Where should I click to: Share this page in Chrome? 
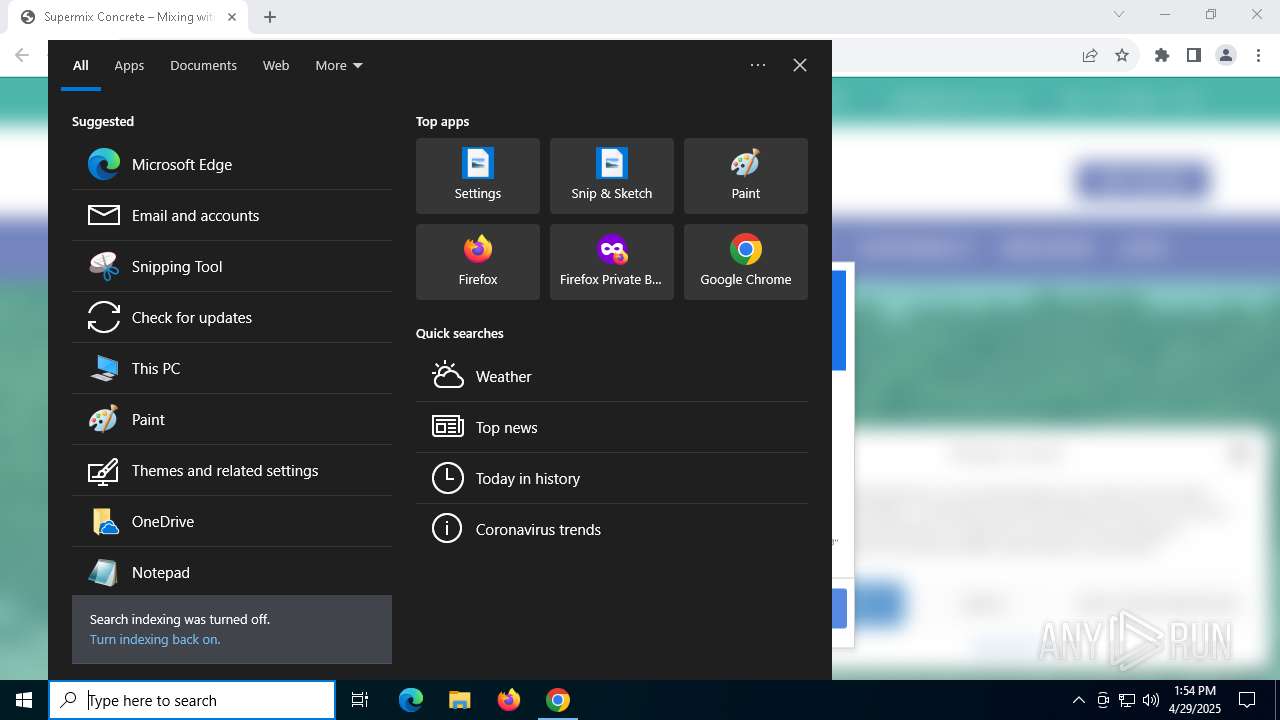tap(1090, 56)
